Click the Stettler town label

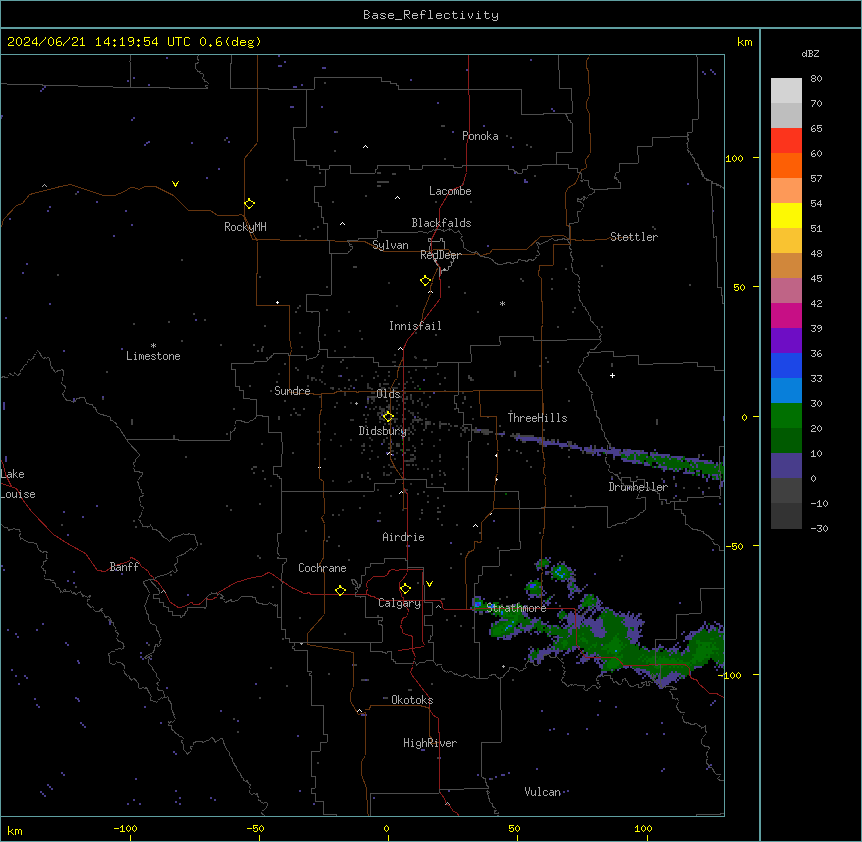click(x=634, y=237)
